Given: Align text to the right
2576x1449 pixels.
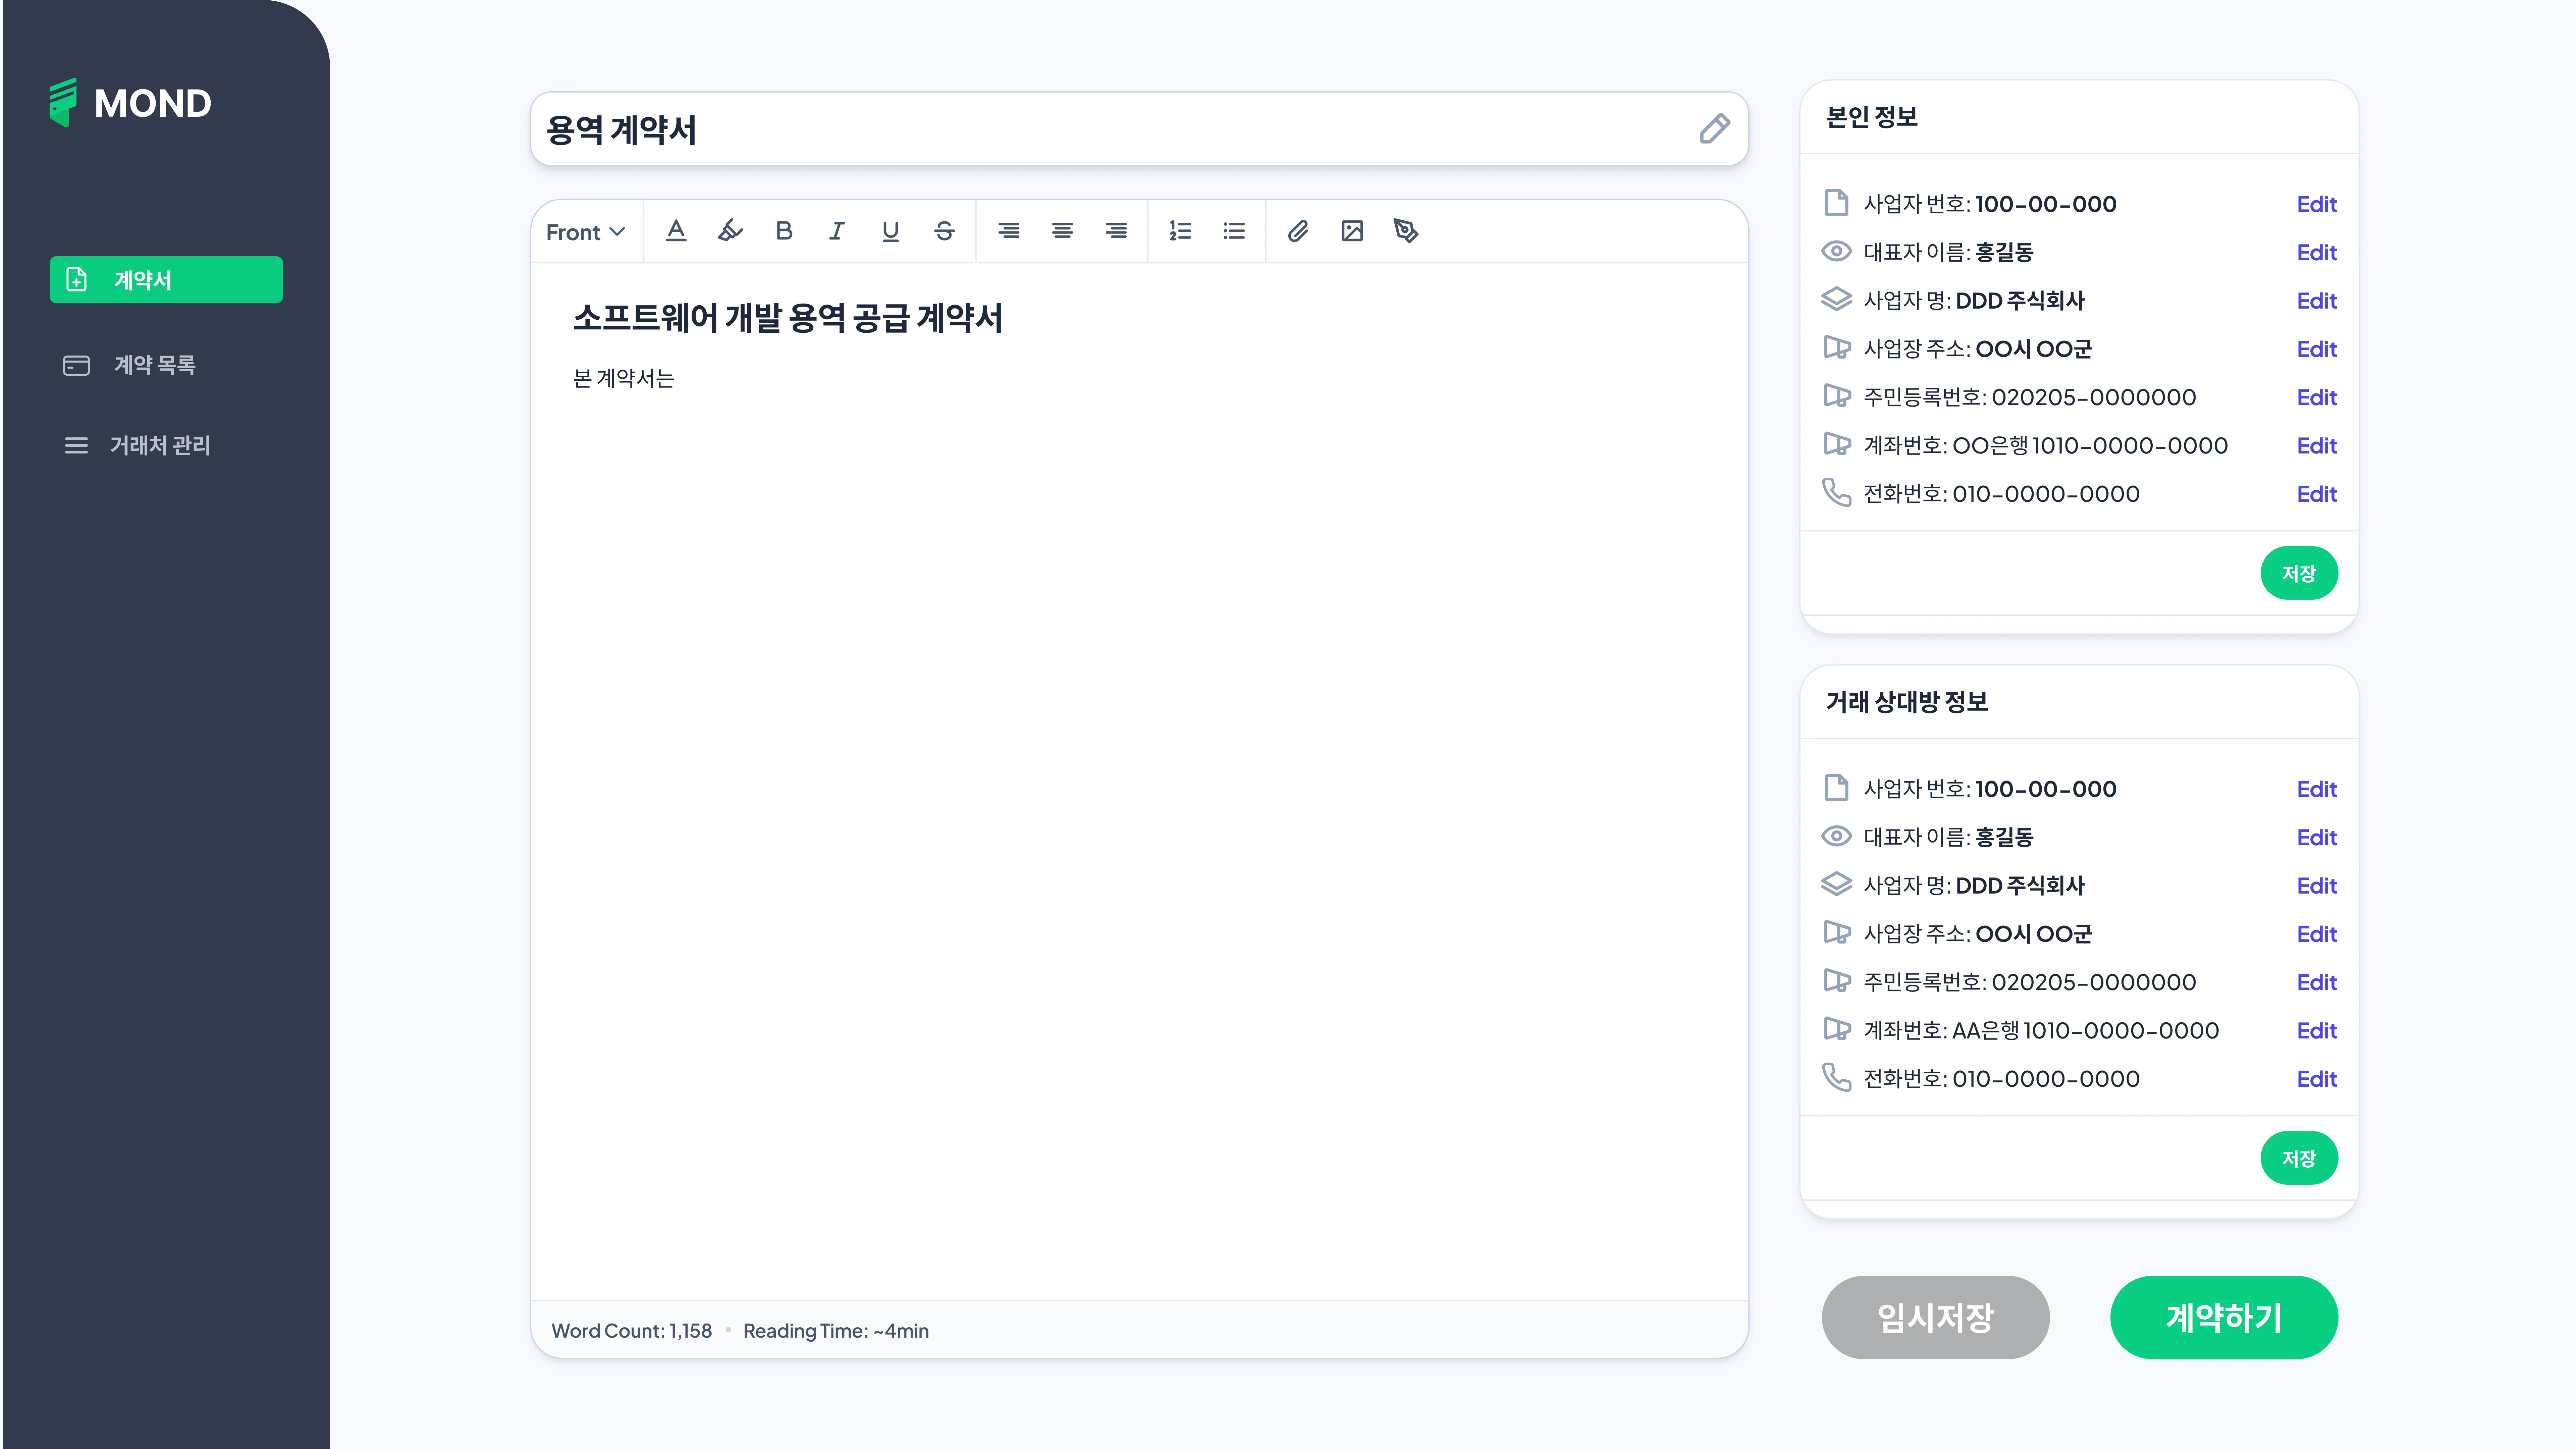Looking at the screenshot, I should pos(1116,231).
